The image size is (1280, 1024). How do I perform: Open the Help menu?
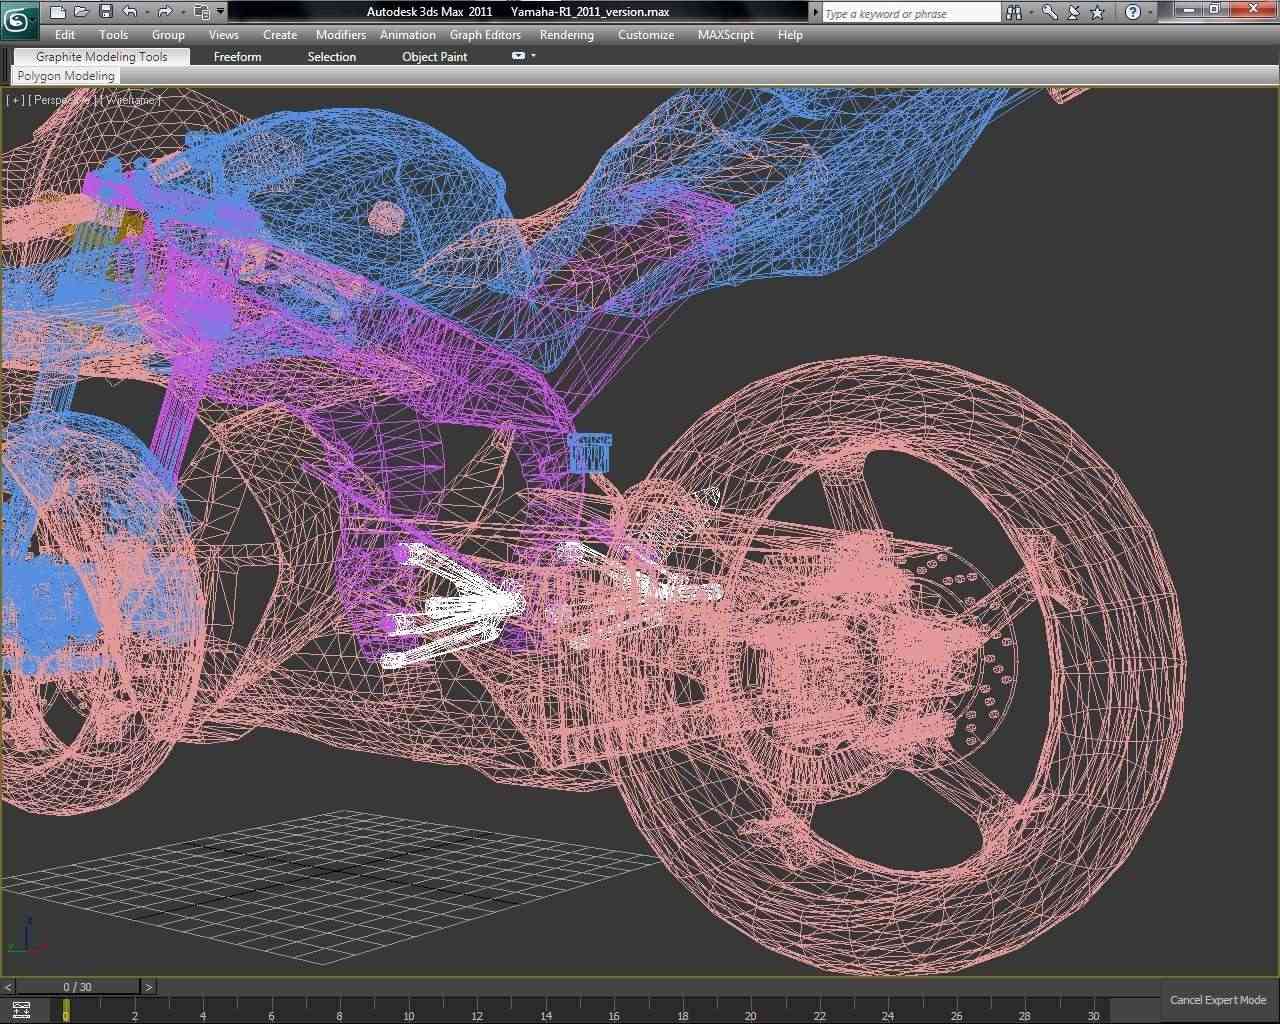pyautogui.click(x=790, y=34)
